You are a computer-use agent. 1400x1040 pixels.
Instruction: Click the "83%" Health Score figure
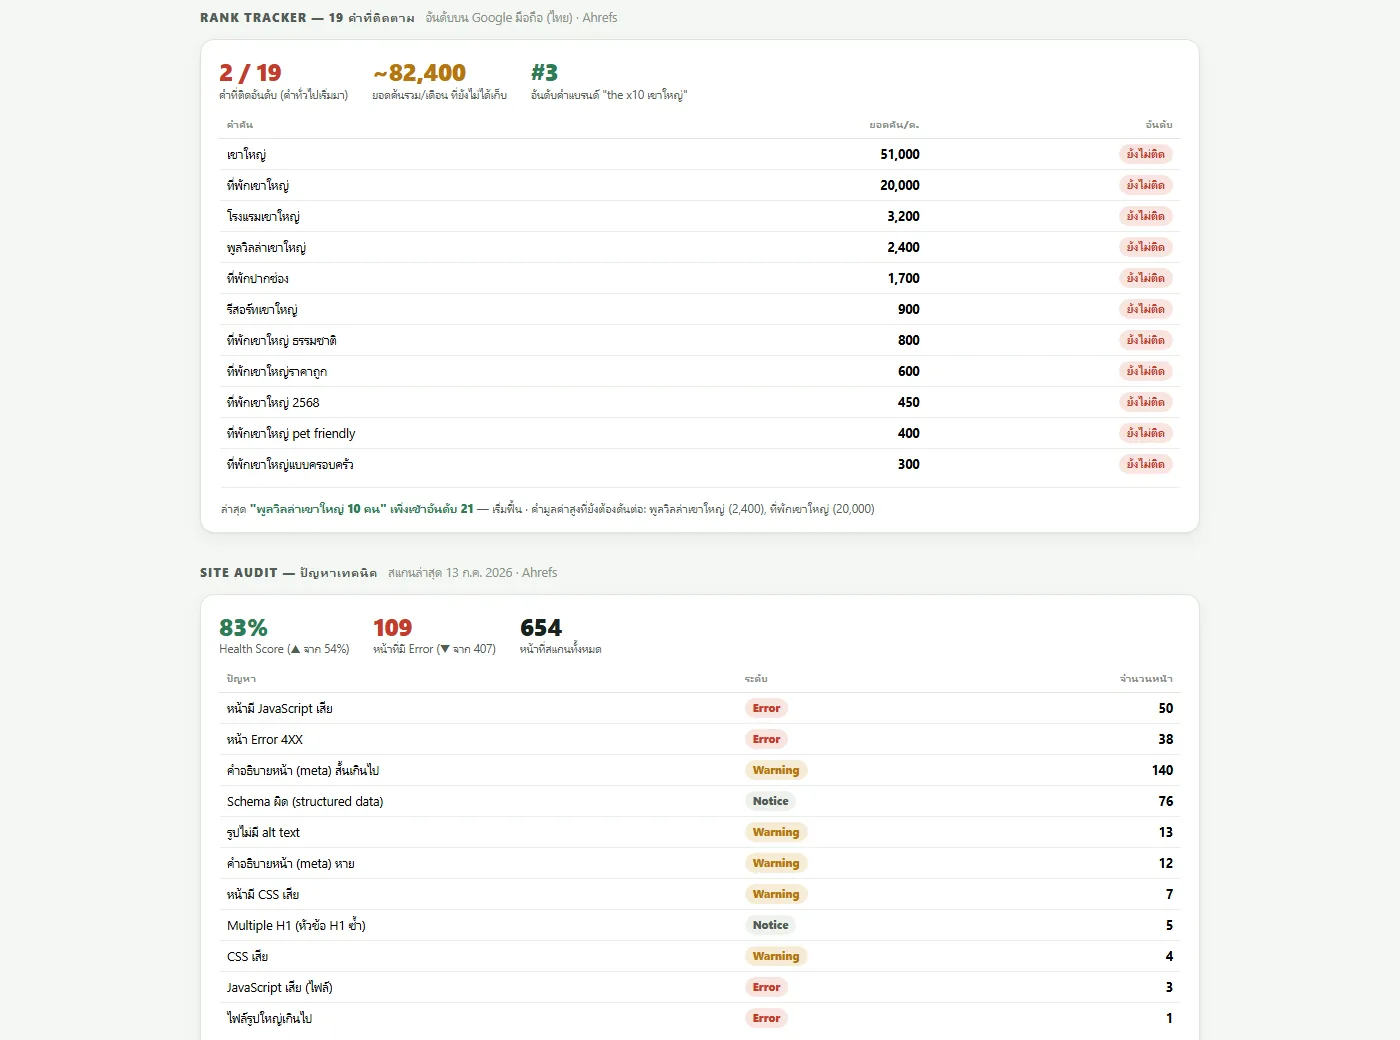click(x=243, y=628)
